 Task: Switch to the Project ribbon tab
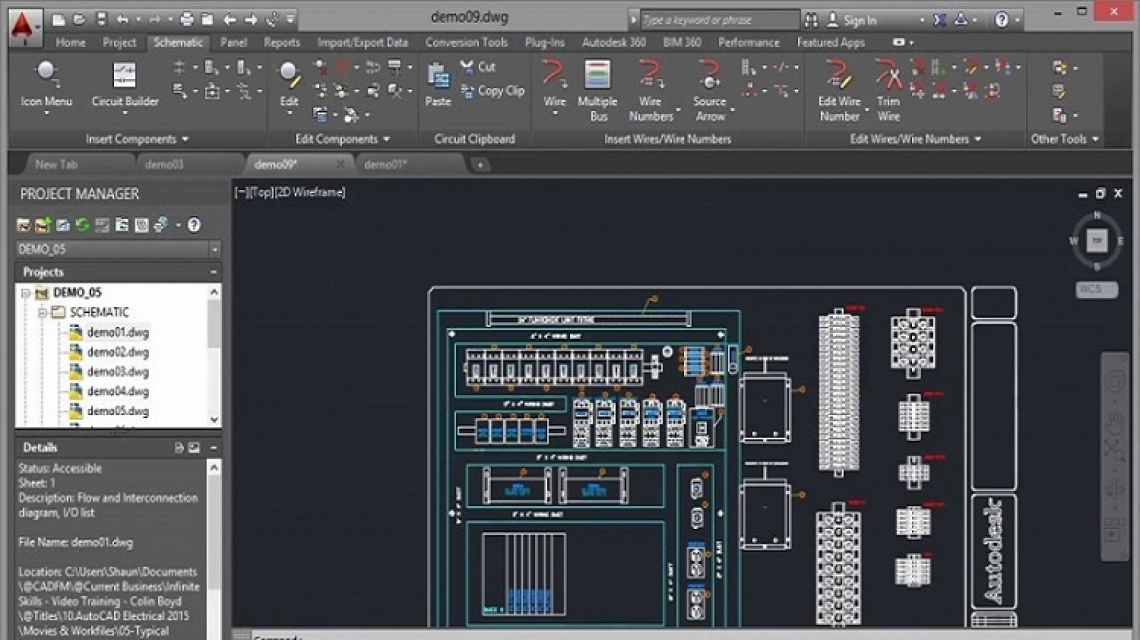click(x=119, y=42)
